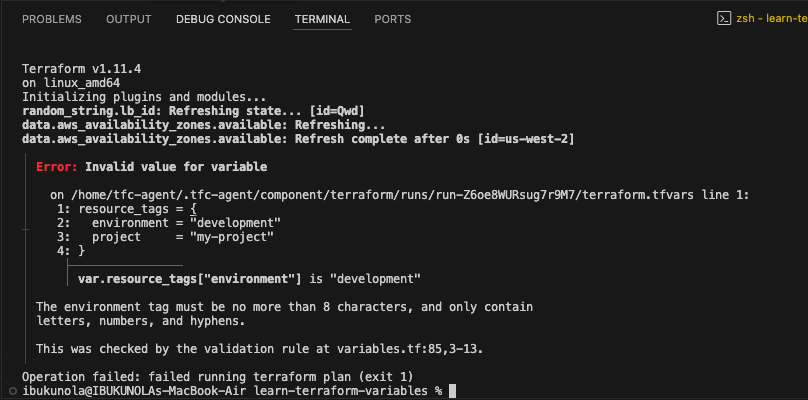Switch to the PROBLEMS tab
The image size is (808, 400).
pos(52,20)
